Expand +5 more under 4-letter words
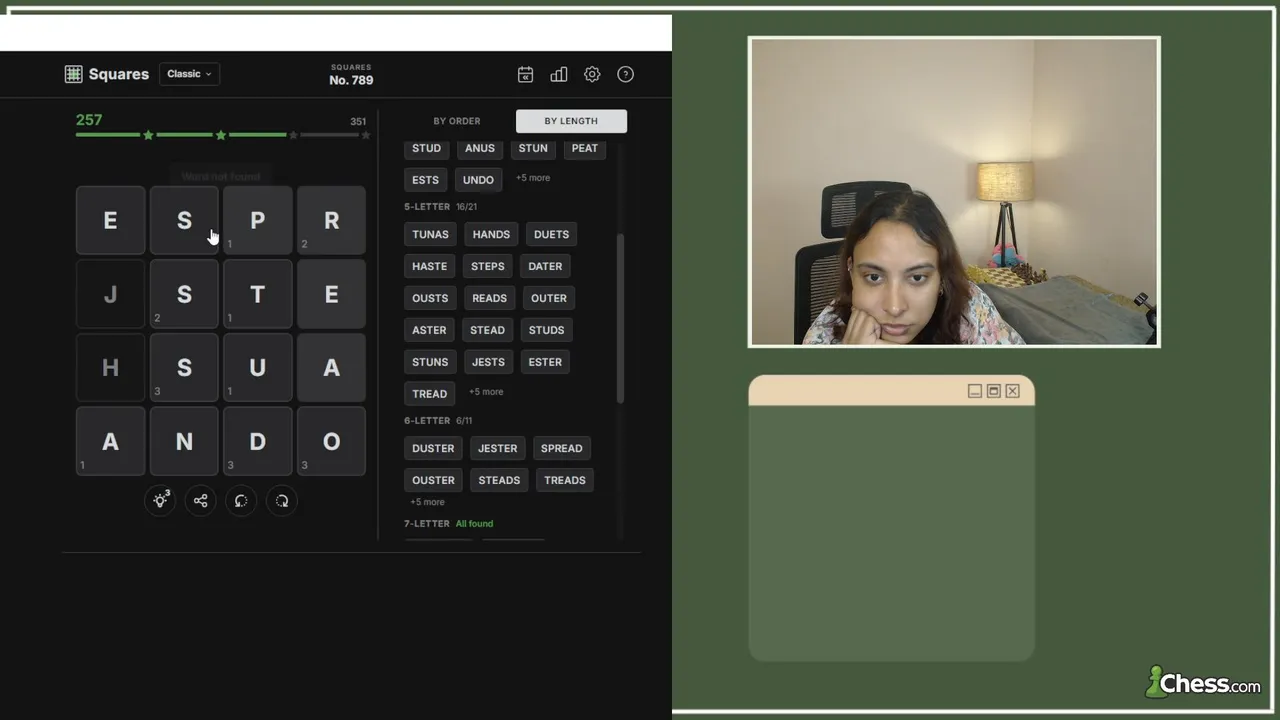 click(x=533, y=178)
